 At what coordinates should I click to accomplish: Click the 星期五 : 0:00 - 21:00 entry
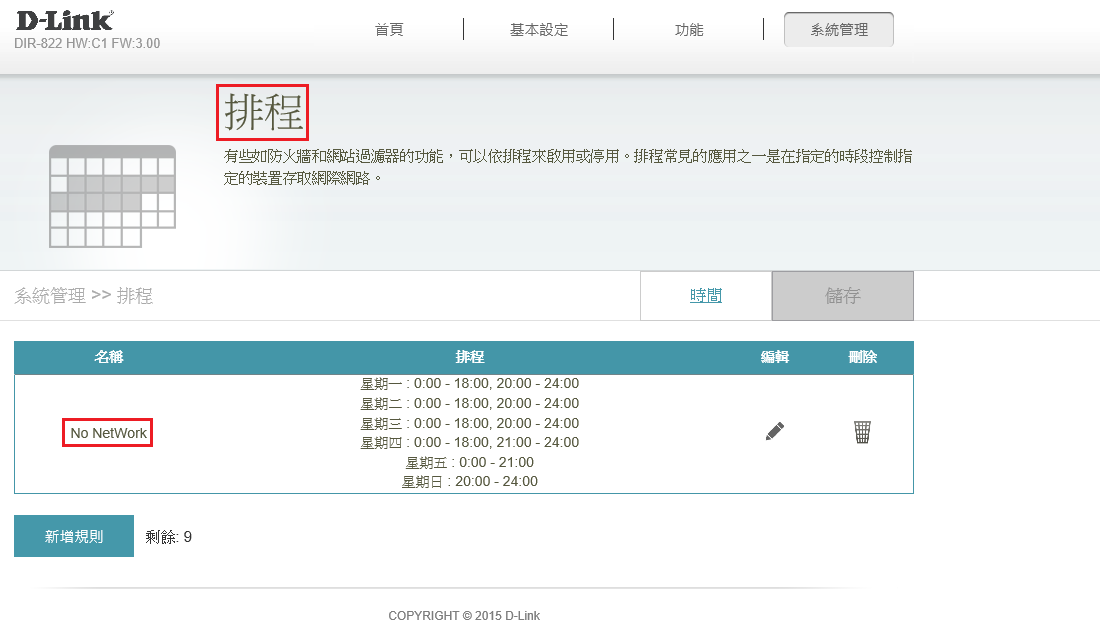(469, 462)
